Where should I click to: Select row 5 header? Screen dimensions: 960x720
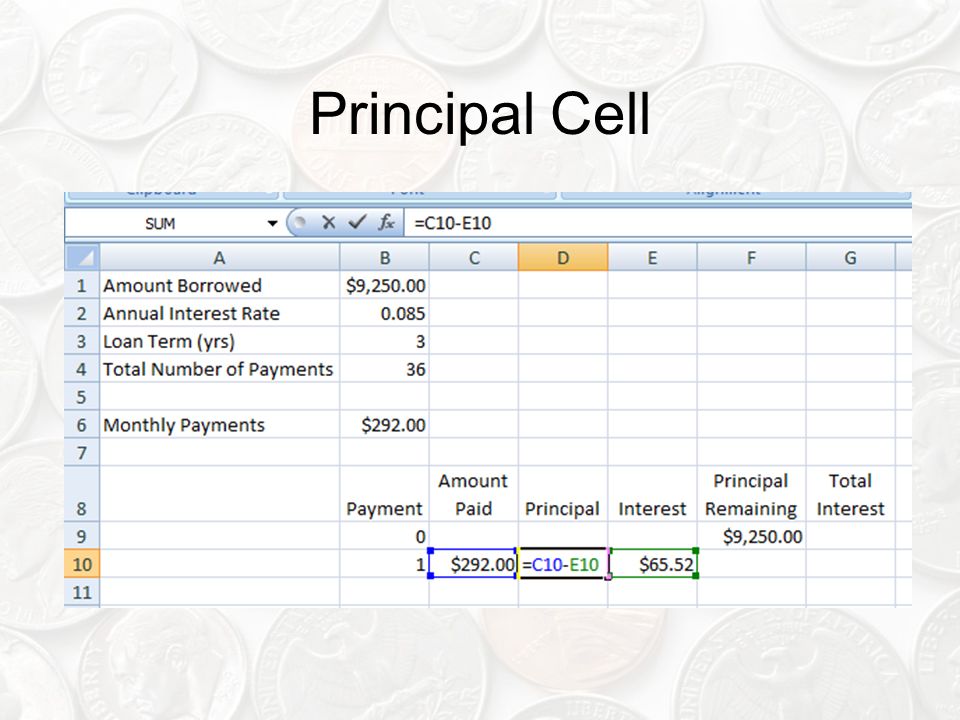tap(82, 397)
